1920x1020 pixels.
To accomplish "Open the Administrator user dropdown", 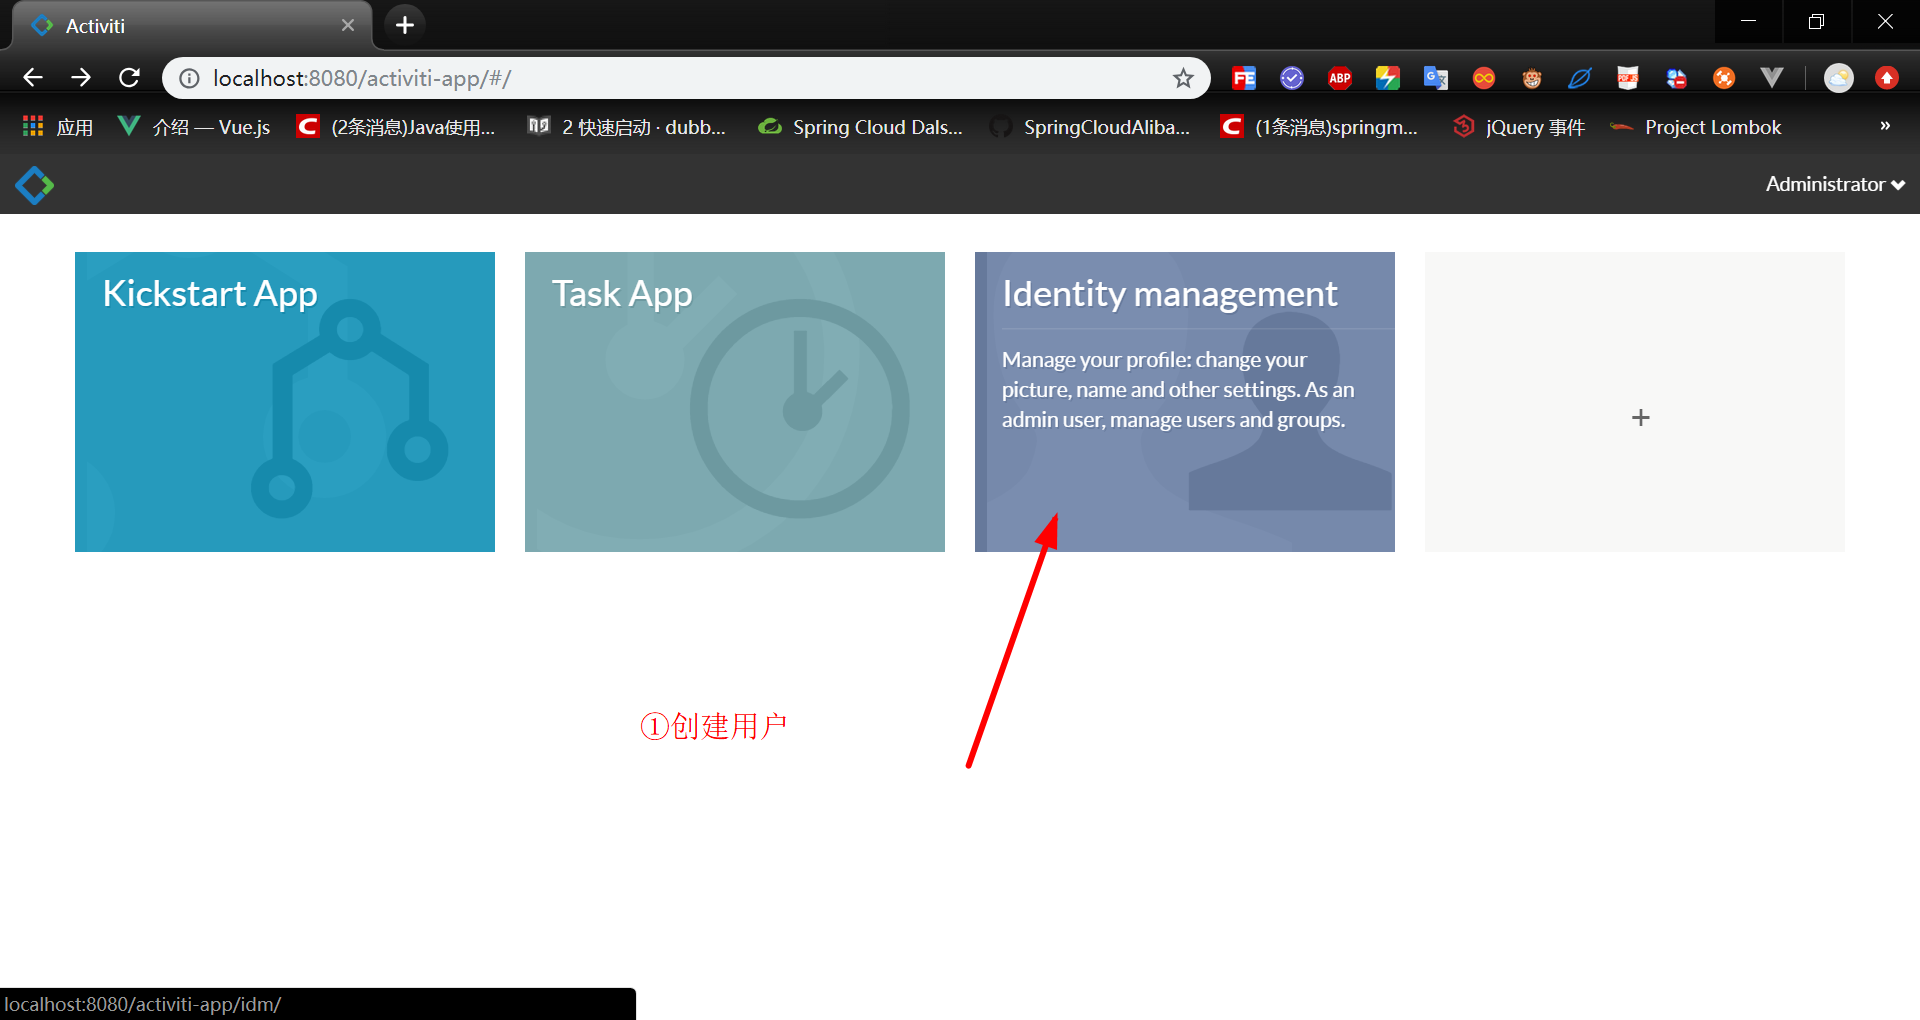I will [1834, 184].
